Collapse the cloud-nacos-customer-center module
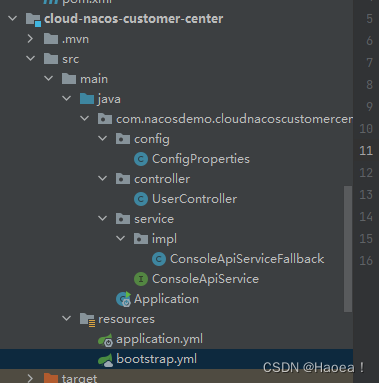Image resolution: width=379 pixels, height=383 pixels. [13, 18]
